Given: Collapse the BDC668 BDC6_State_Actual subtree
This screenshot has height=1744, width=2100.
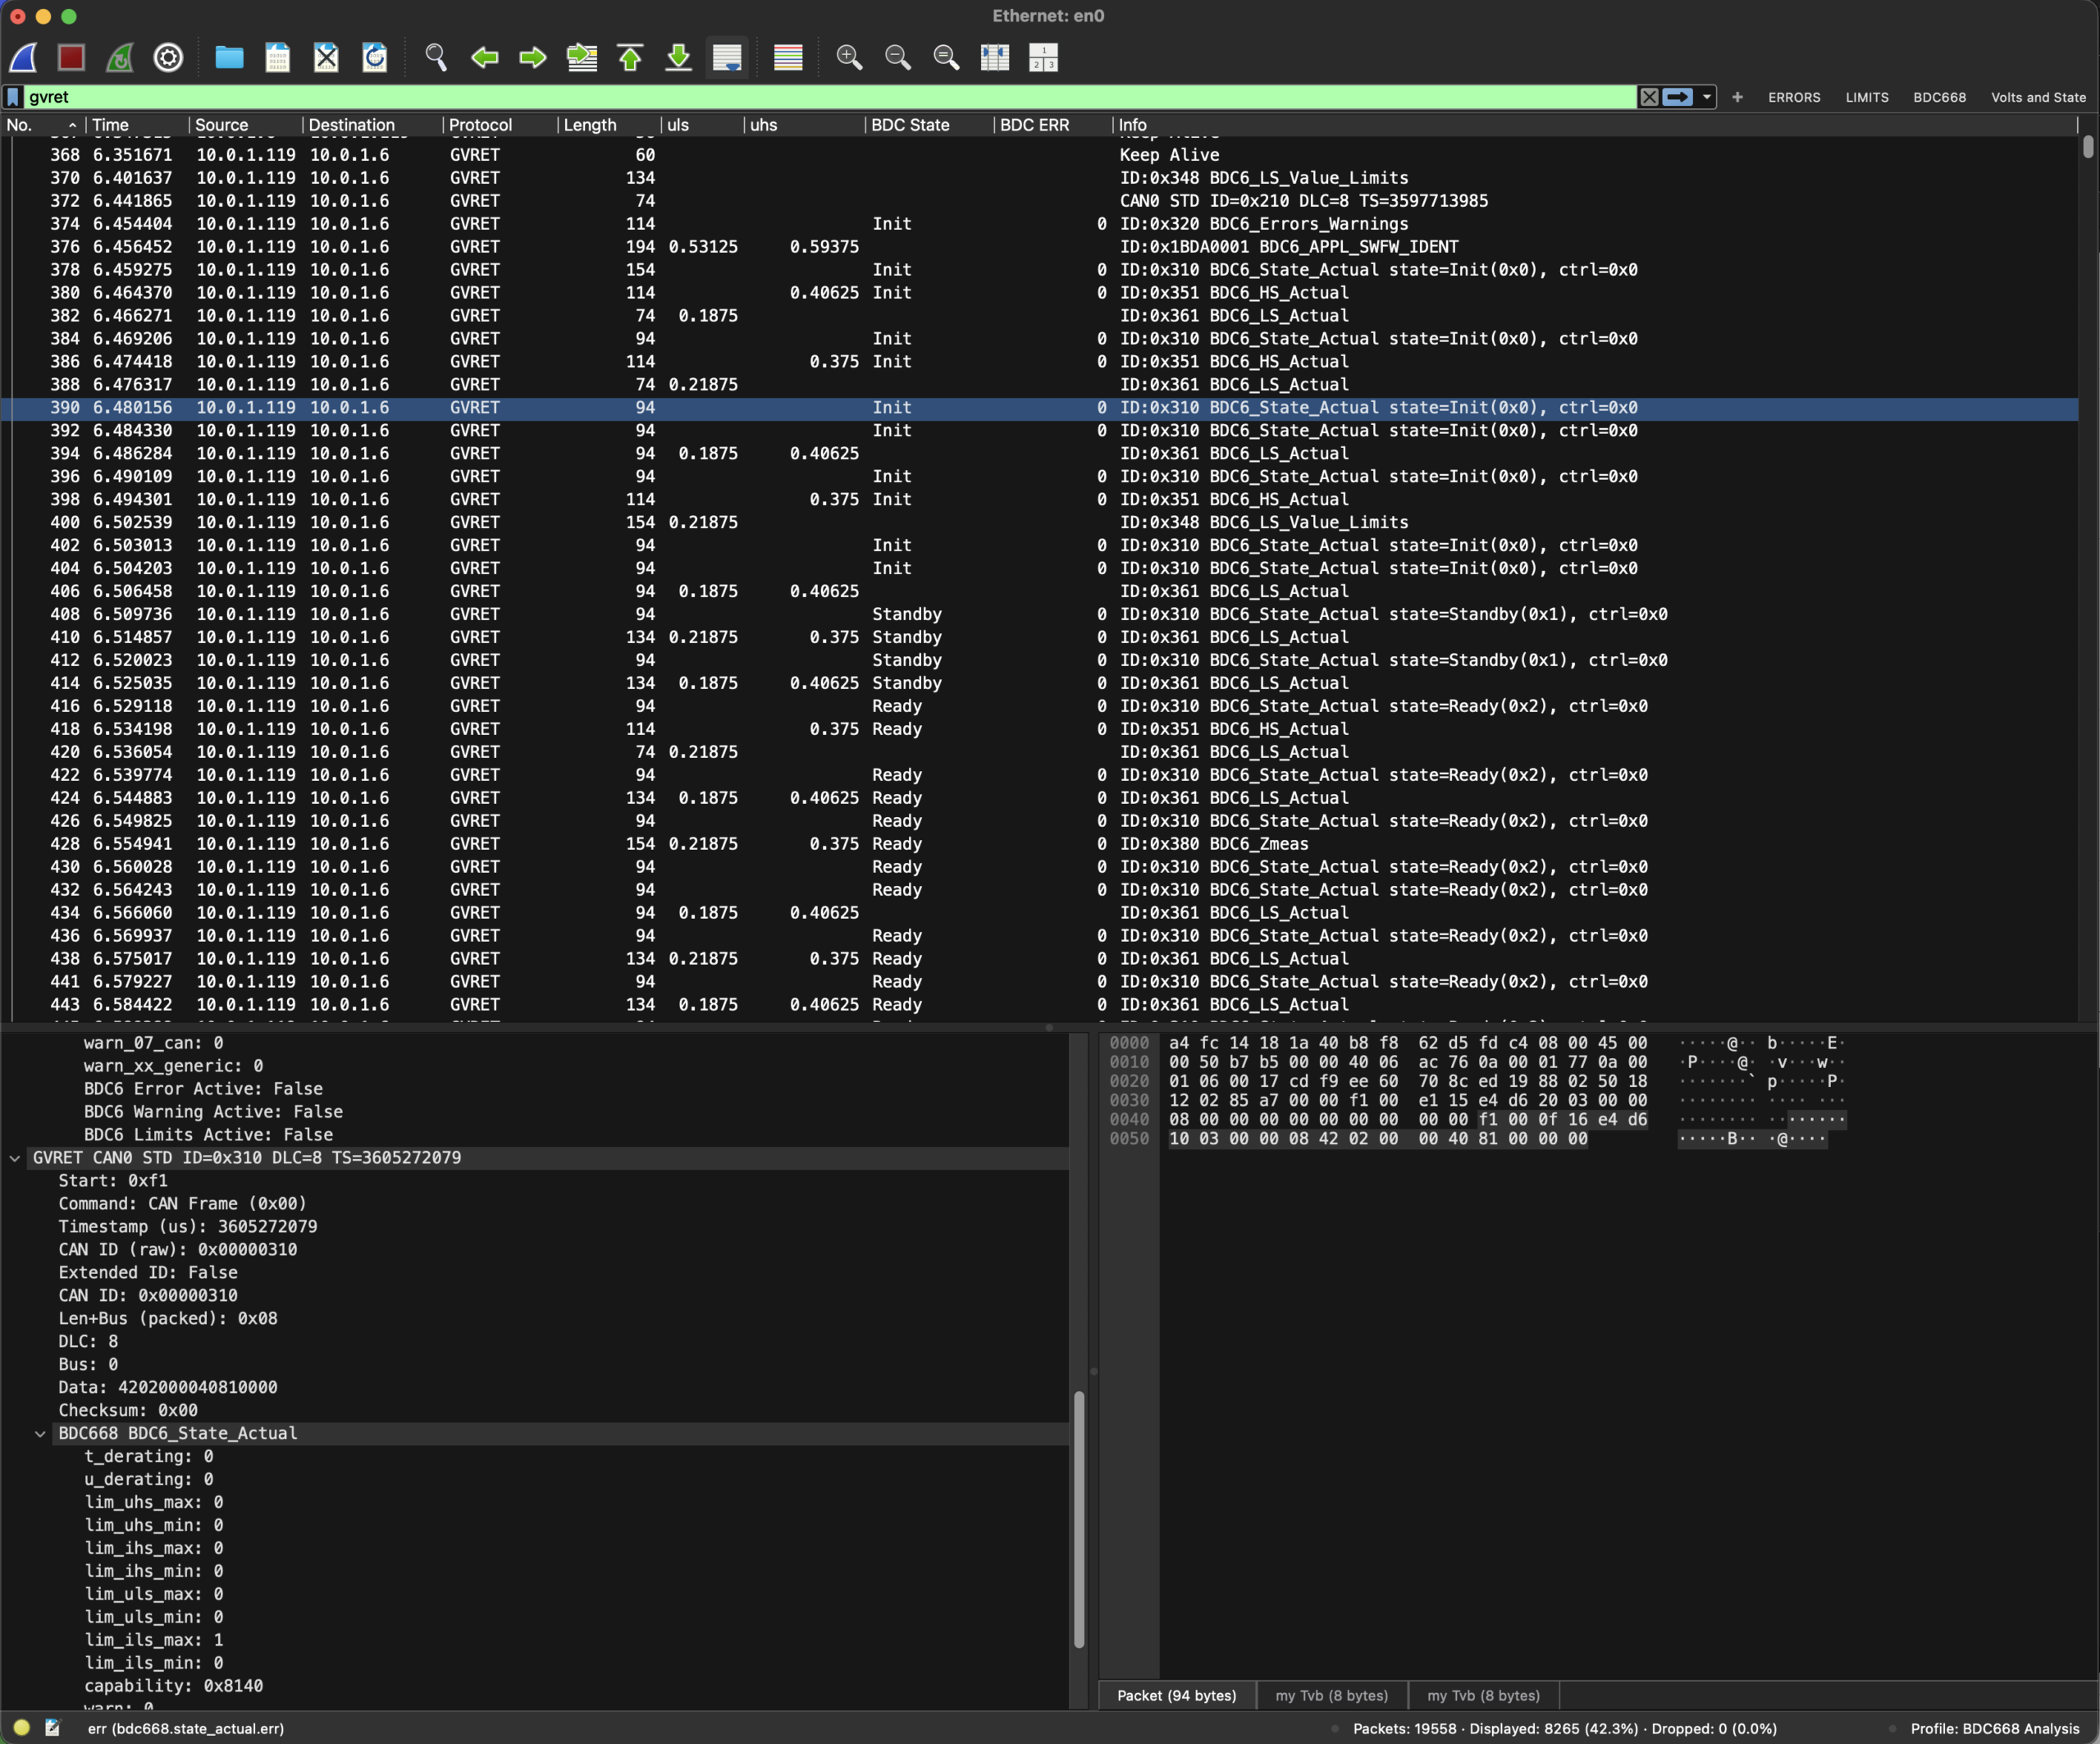Looking at the screenshot, I should click(x=40, y=1433).
